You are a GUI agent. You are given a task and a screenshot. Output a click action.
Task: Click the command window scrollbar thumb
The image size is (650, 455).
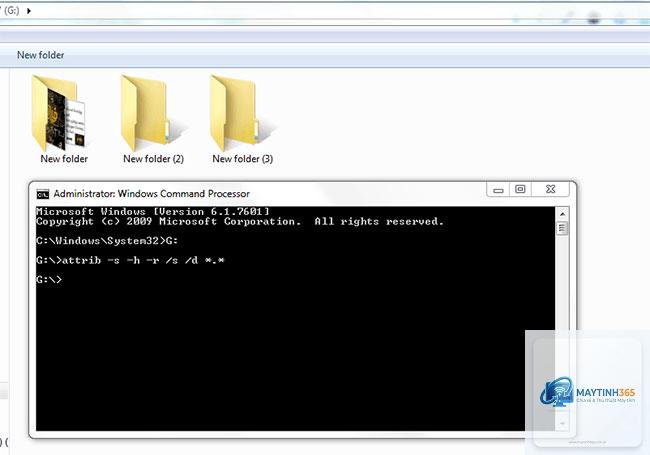coord(563,228)
